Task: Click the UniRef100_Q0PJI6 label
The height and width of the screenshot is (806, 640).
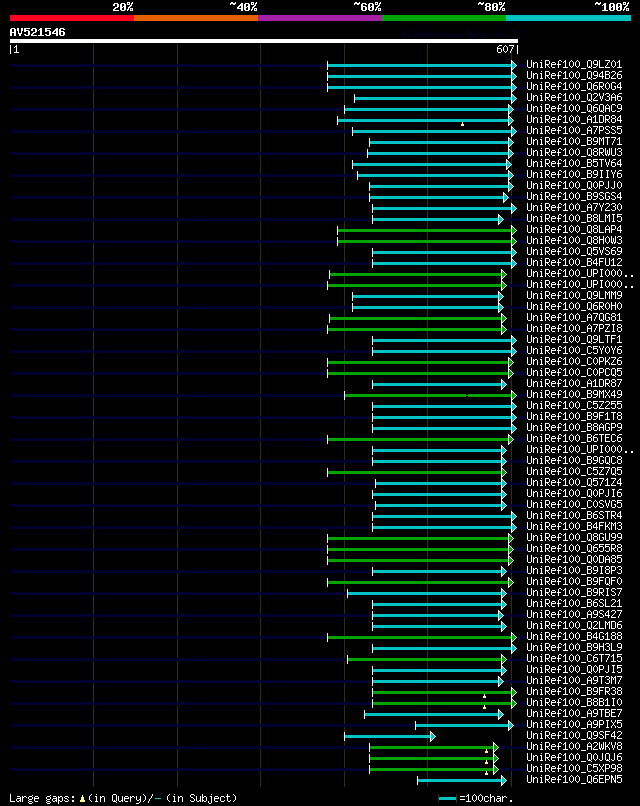Action: click(x=574, y=493)
